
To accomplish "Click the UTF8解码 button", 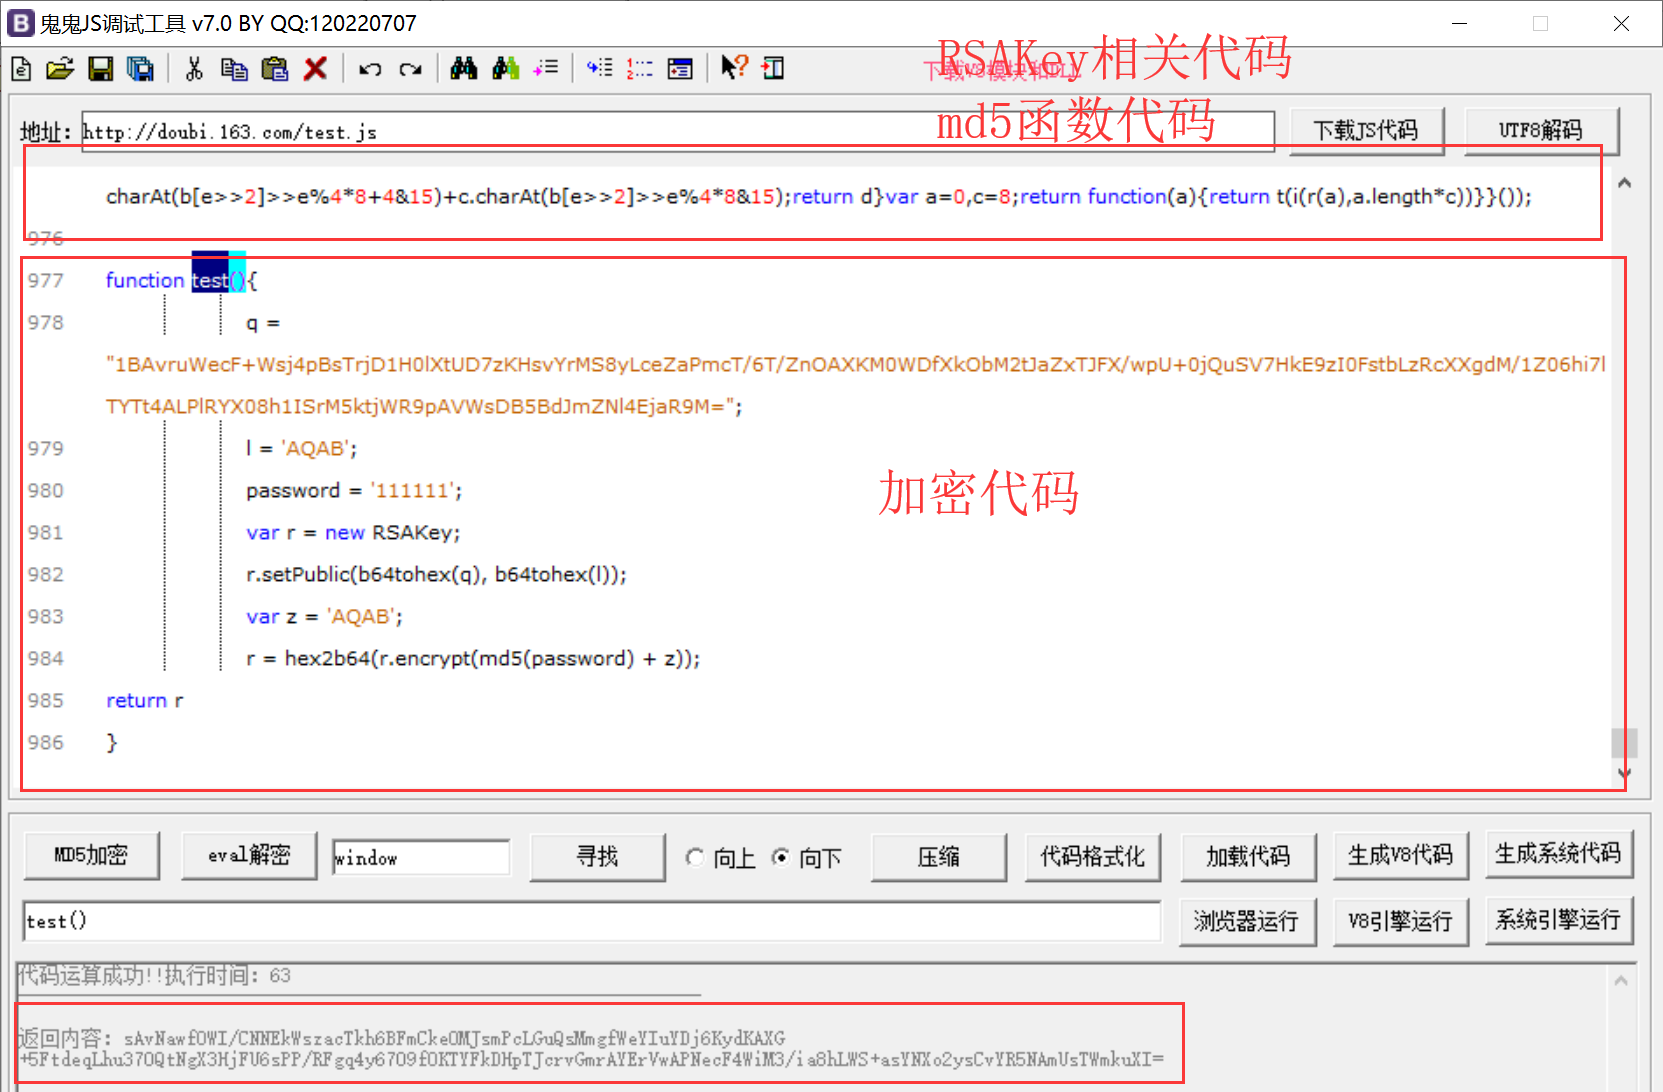I will point(1541,131).
